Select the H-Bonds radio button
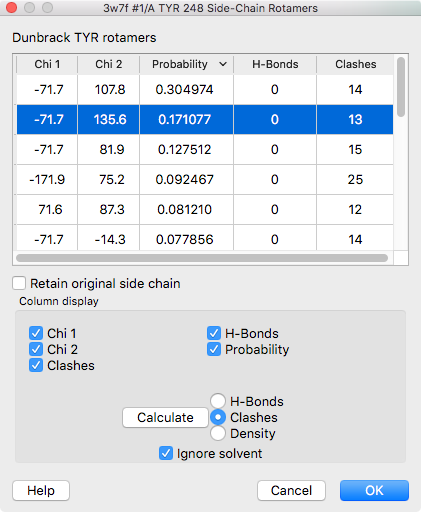421x512 pixels. [x=218, y=401]
